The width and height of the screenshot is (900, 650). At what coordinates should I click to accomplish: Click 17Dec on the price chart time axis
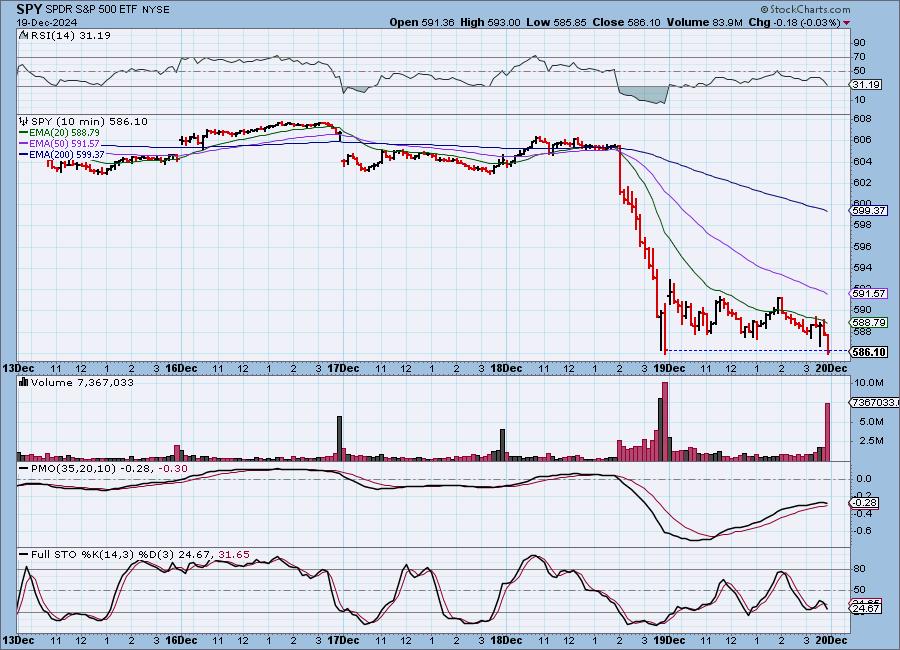[343, 368]
